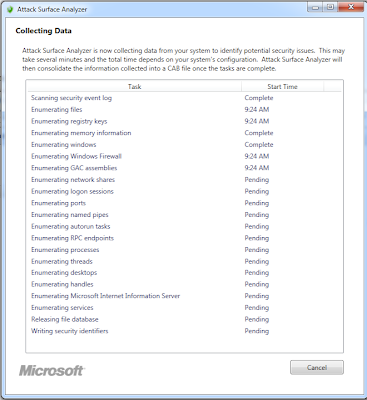Click the Start Time column header
This screenshot has height=400, width=367.
282,86
